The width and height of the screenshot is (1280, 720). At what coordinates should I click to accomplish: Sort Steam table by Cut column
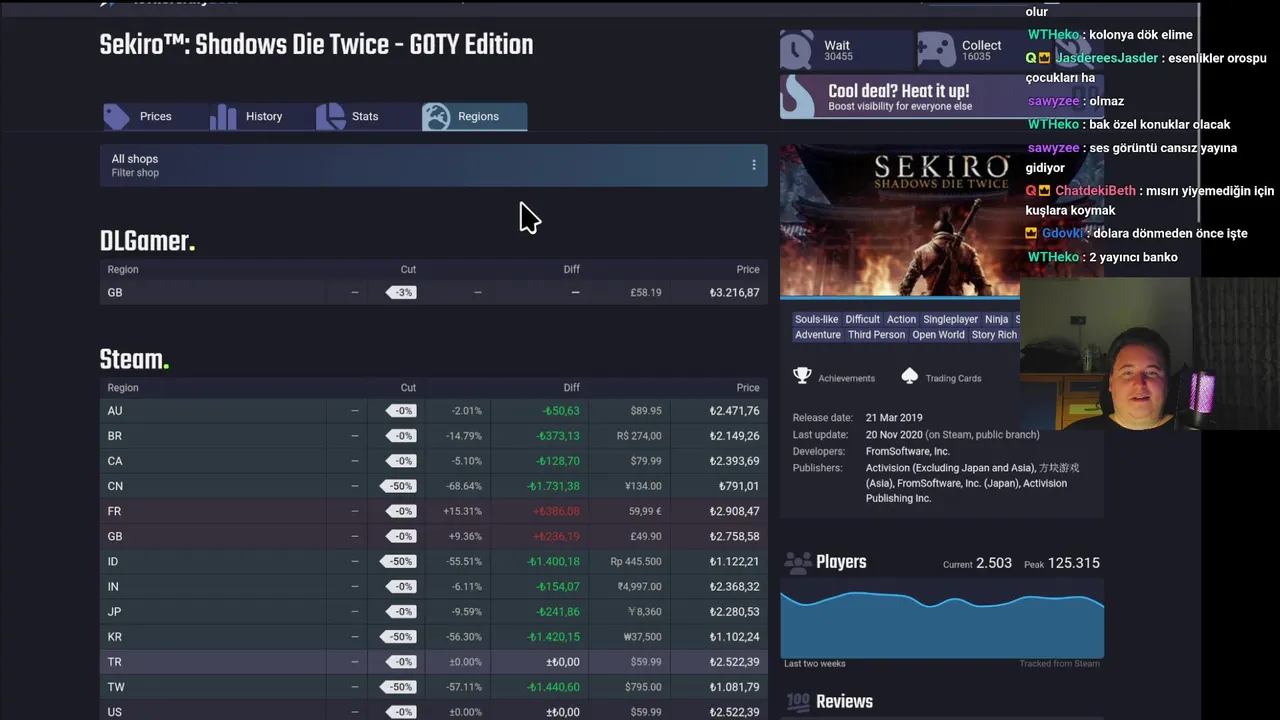408,387
